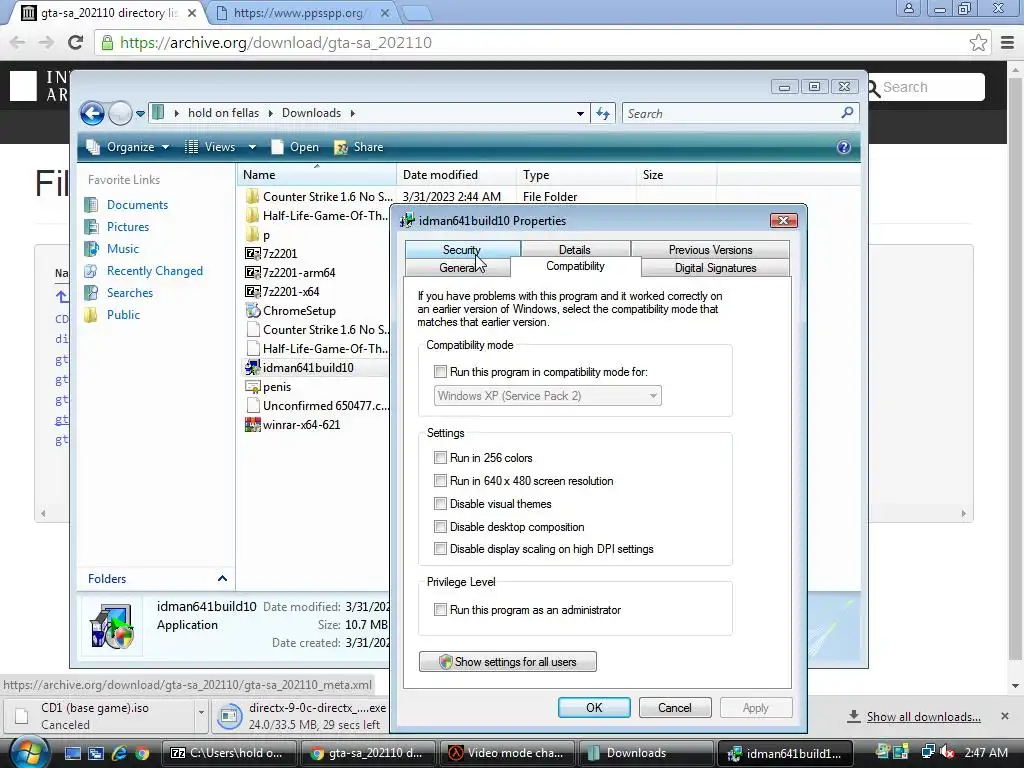The height and width of the screenshot is (768, 1024).
Task: Open Documents favorite link
Action: pos(137,205)
